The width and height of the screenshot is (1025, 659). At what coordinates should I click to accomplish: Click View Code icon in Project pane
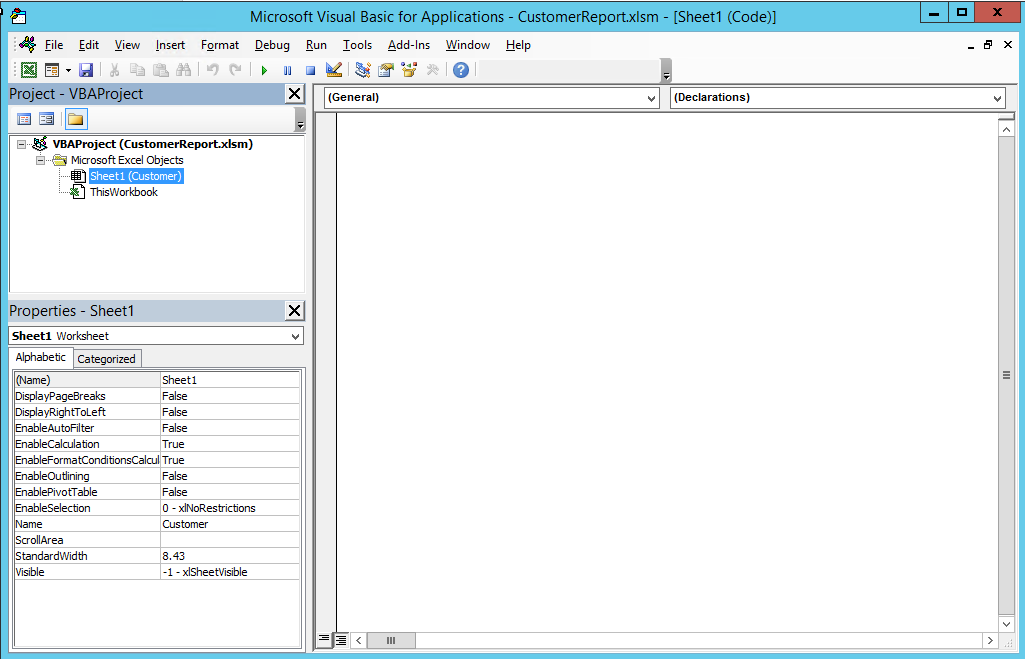24,119
